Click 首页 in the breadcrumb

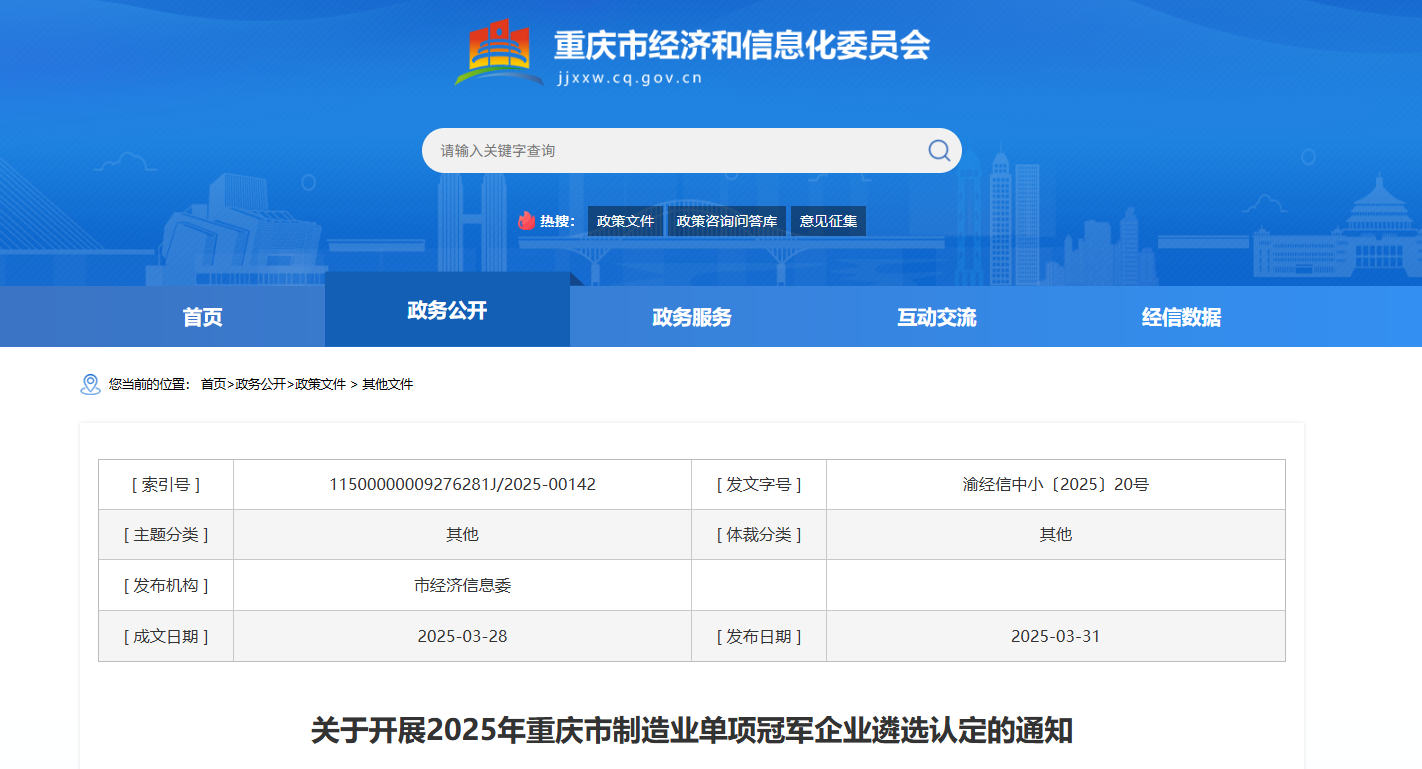coord(213,384)
